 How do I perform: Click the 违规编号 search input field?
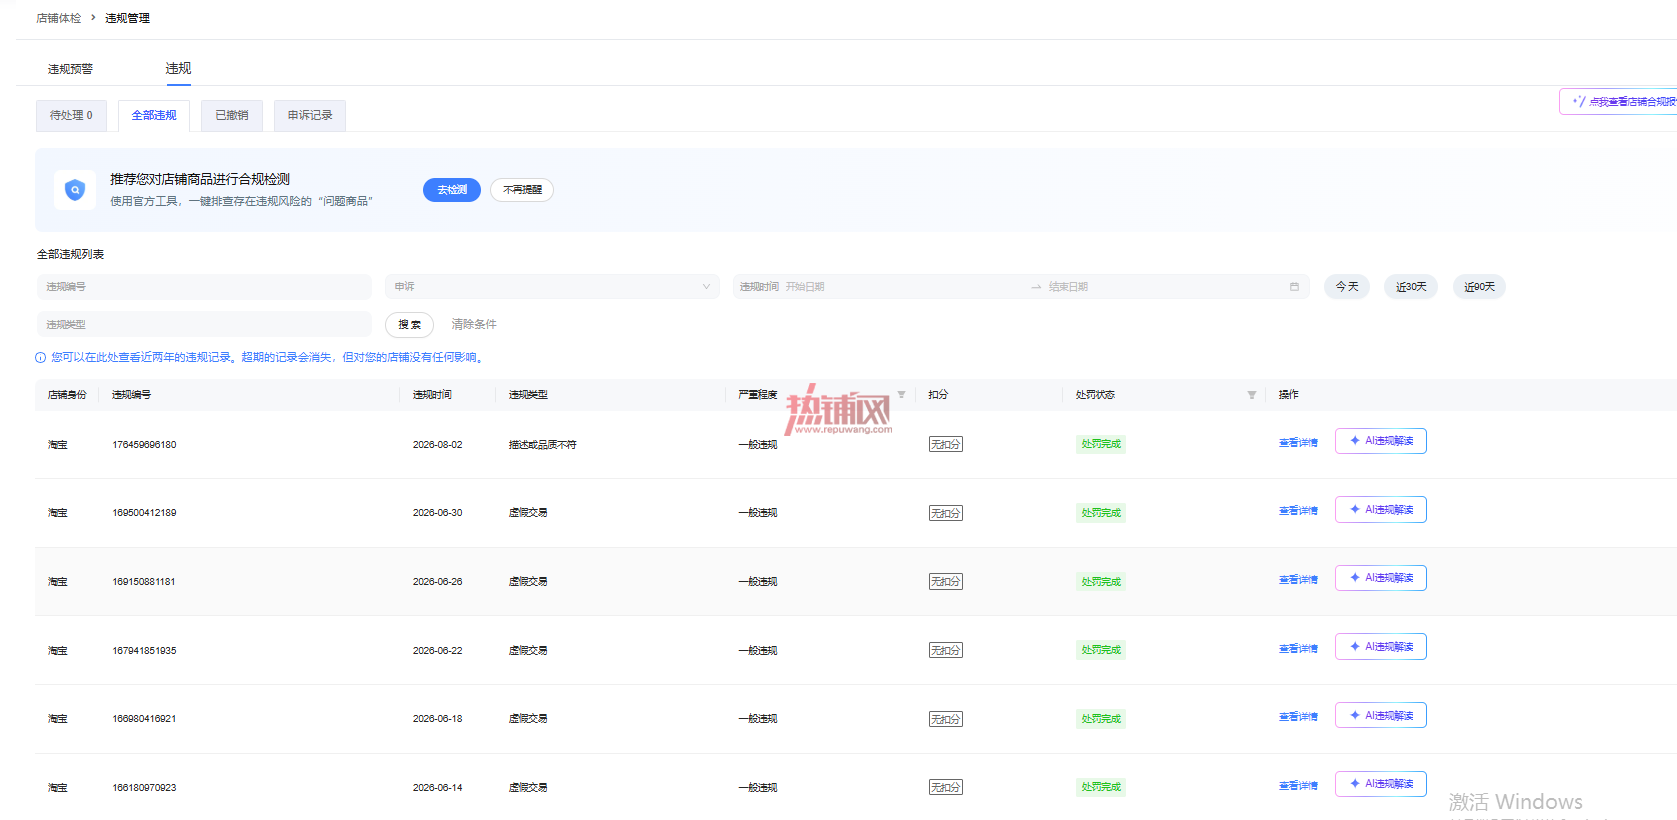204,287
